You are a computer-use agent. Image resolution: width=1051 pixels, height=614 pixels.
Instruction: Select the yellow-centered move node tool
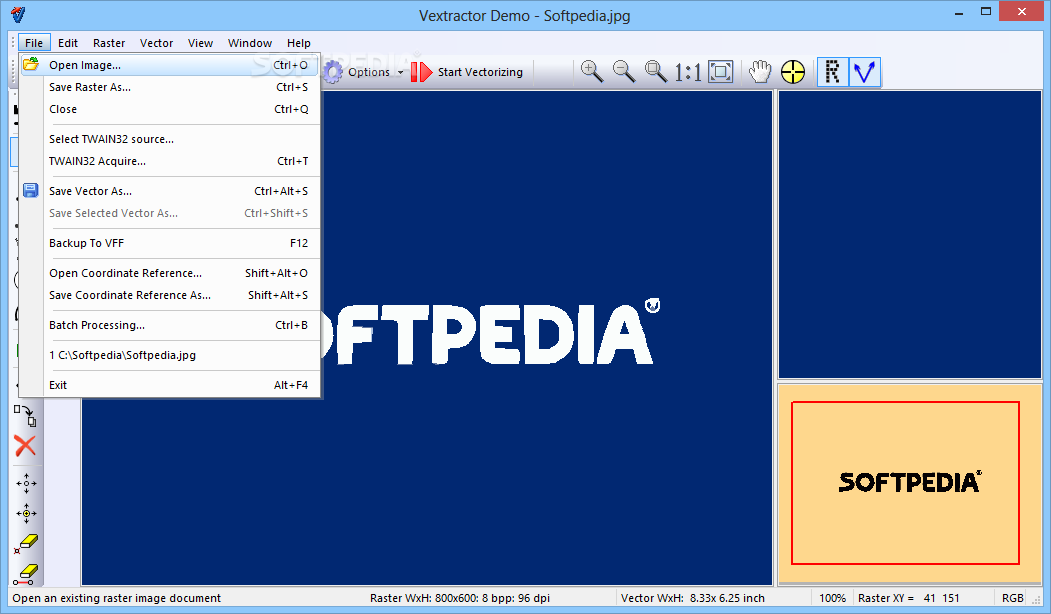point(26,513)
